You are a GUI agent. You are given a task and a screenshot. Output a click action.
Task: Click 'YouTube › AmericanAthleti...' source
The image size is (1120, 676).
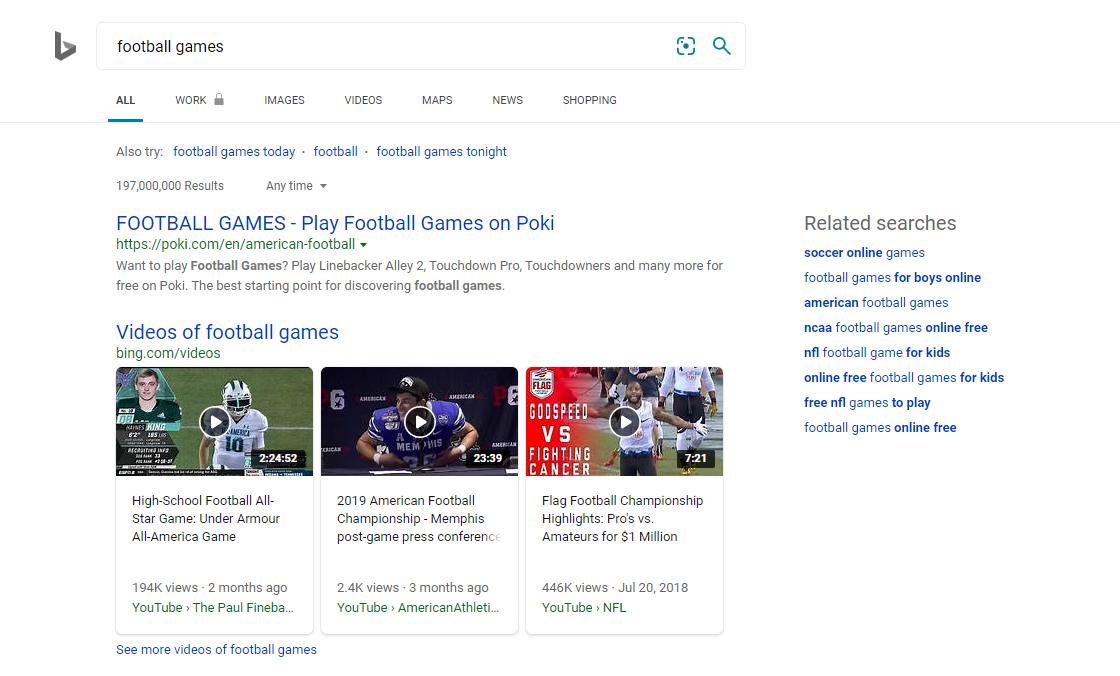pos(418,607)
